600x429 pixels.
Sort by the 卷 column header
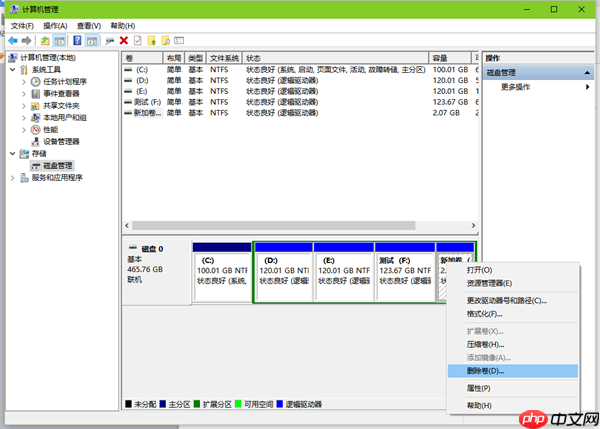point(142,58)
